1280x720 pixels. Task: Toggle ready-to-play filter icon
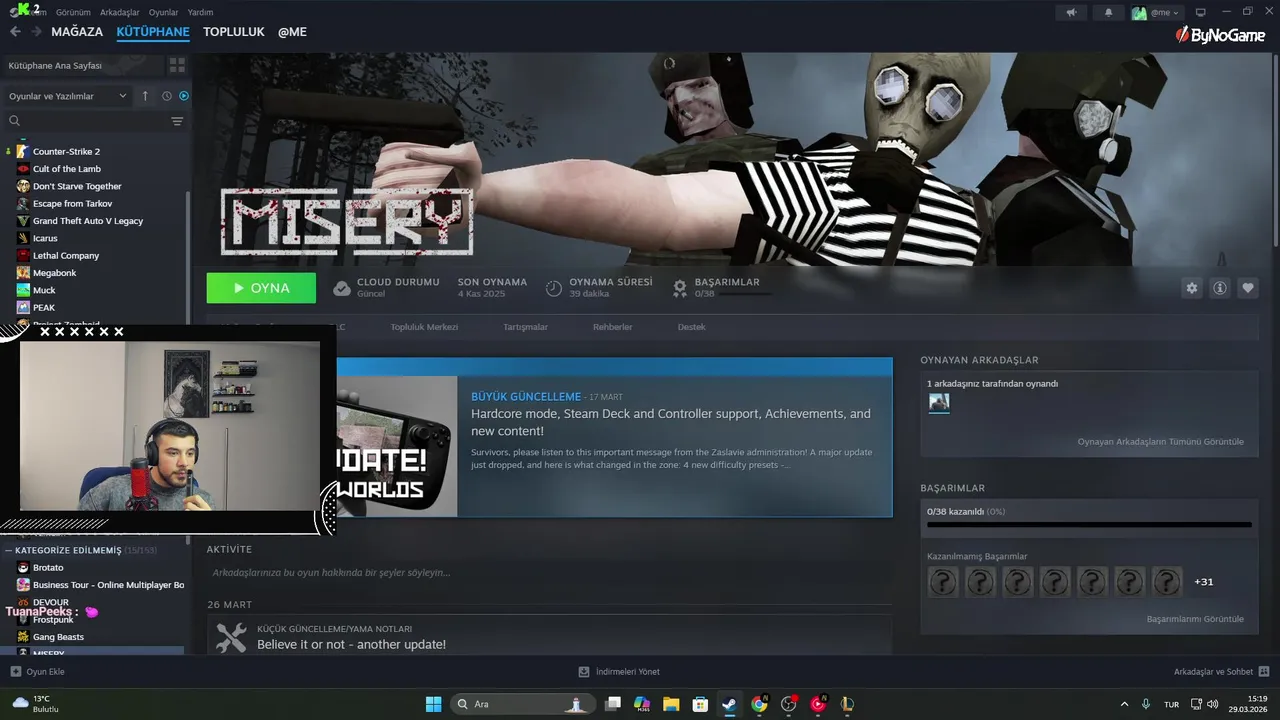coord(184,96)
